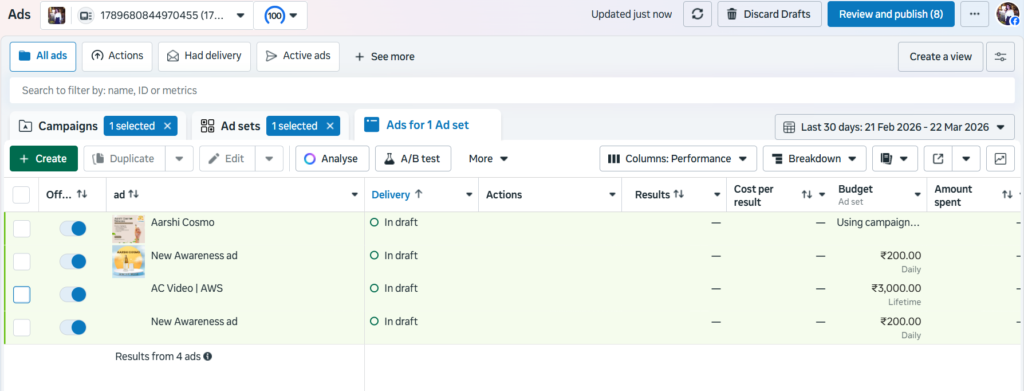The image size is (1024, 391).
Task: Sort by the Off/On column arrows
Action: [82, 195]
